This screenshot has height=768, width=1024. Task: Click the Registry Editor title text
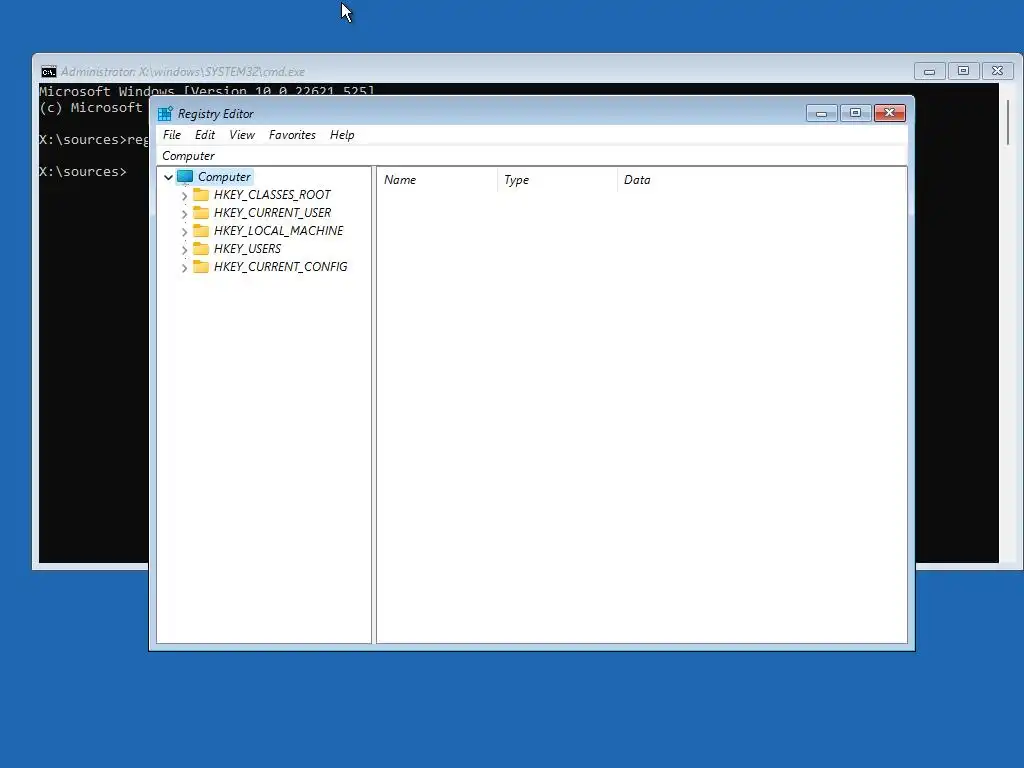click(216, 114)
